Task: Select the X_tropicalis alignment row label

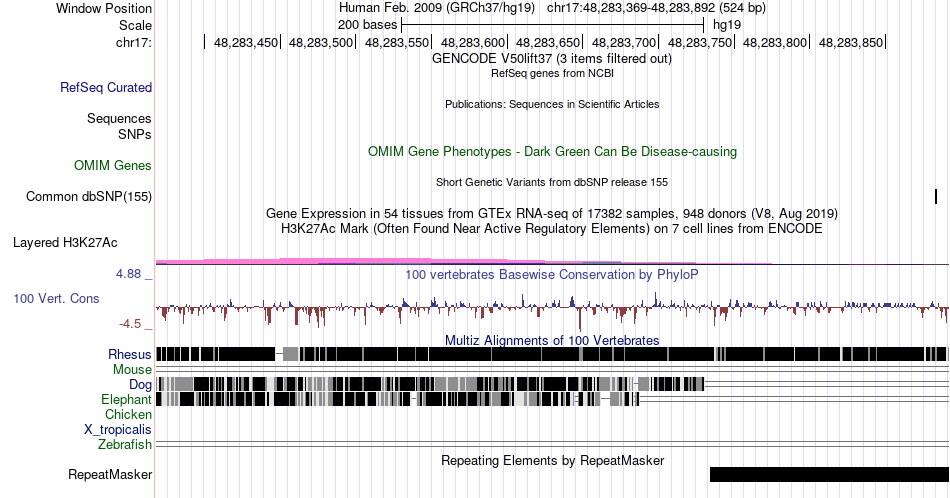Action: coord(118,430)
